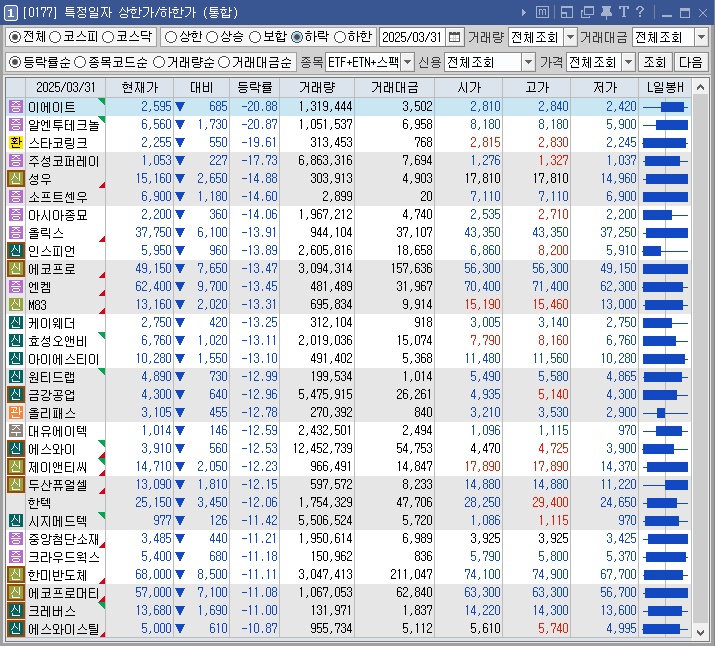Open the 거래대금 전체조회 dropdown
This screenshot has width=715, height=646.
tap(701, 37)
